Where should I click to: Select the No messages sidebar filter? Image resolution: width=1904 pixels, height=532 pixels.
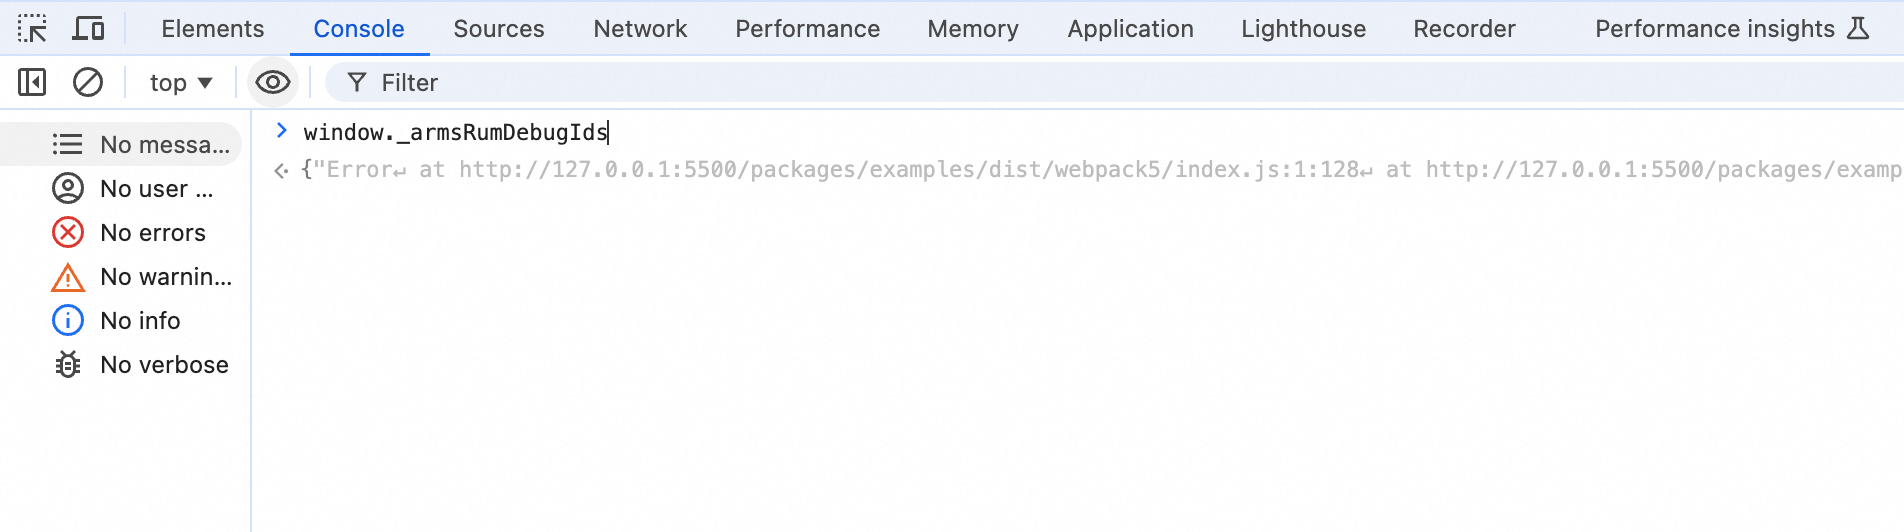(x=140, y=145)
